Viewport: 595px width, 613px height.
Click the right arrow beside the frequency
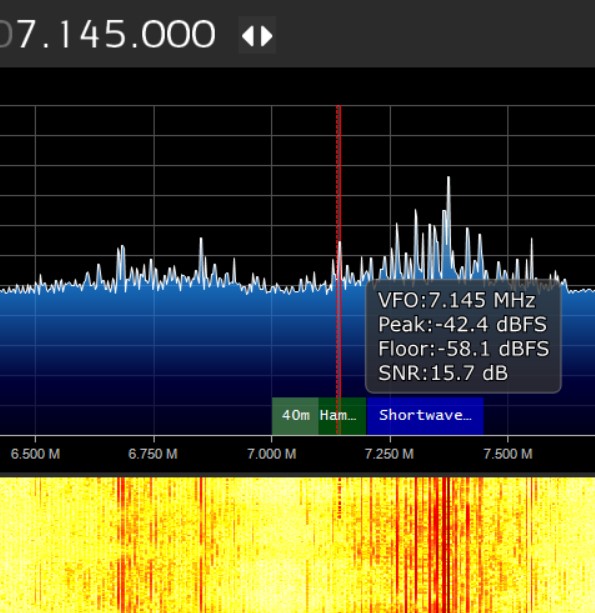(267, 36)
